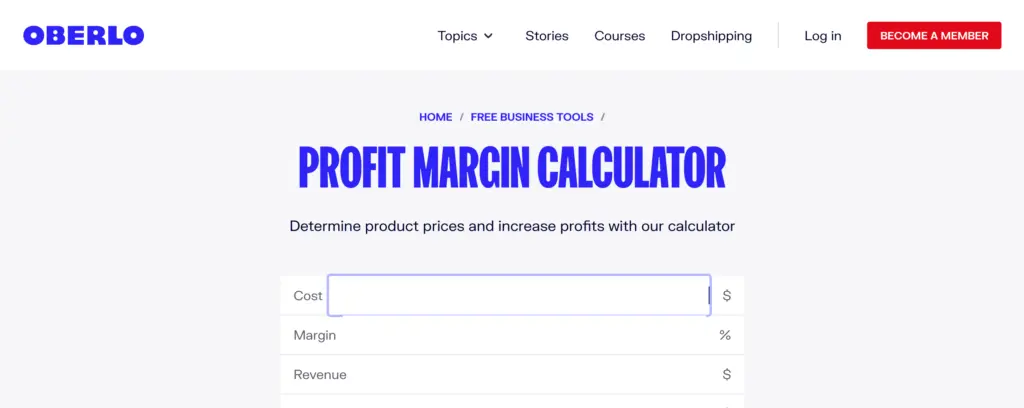Click the chevron arrow beside Topics

(489, 36)
